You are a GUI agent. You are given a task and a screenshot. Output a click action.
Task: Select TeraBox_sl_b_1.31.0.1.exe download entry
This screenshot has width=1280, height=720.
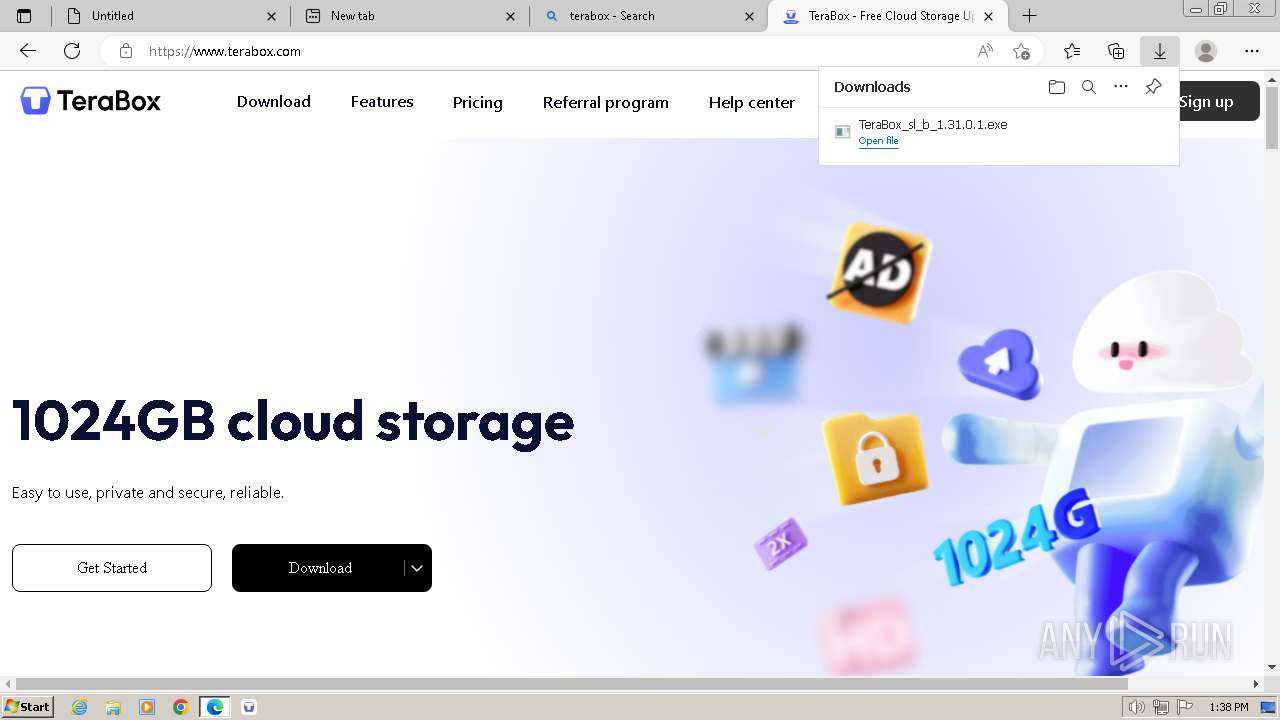coord(998,132)
